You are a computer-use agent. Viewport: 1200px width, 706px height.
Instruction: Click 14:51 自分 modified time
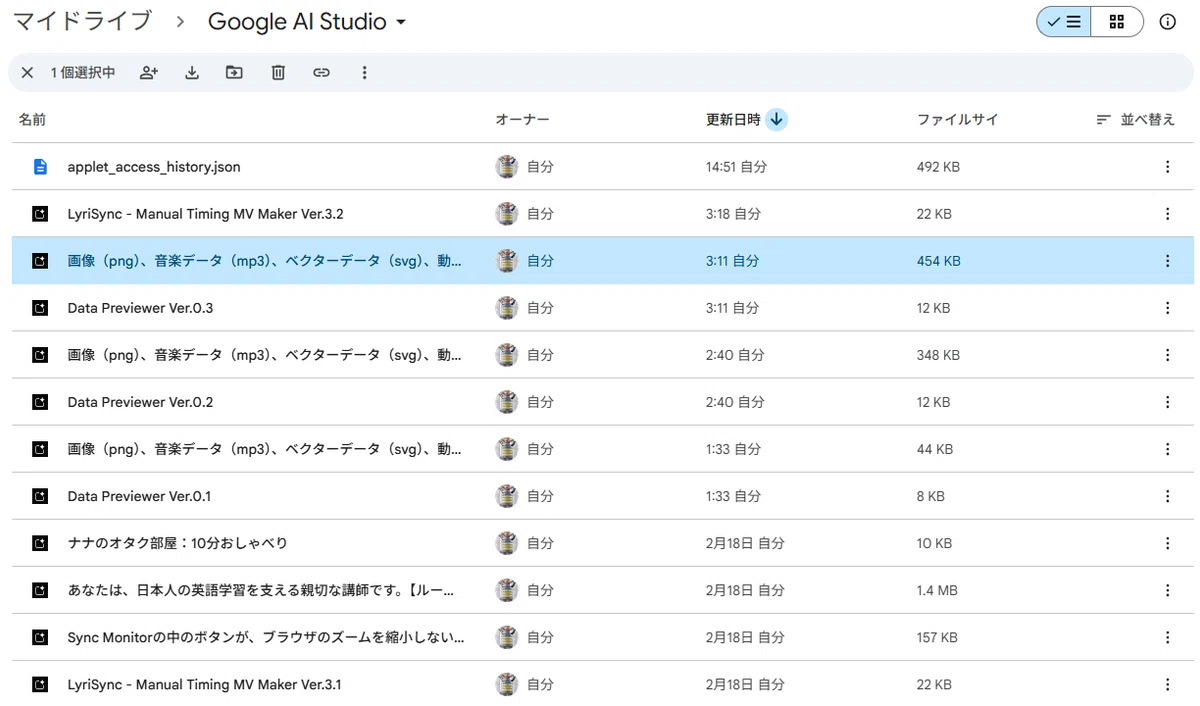pyautogui.click(x=736, y=167)
